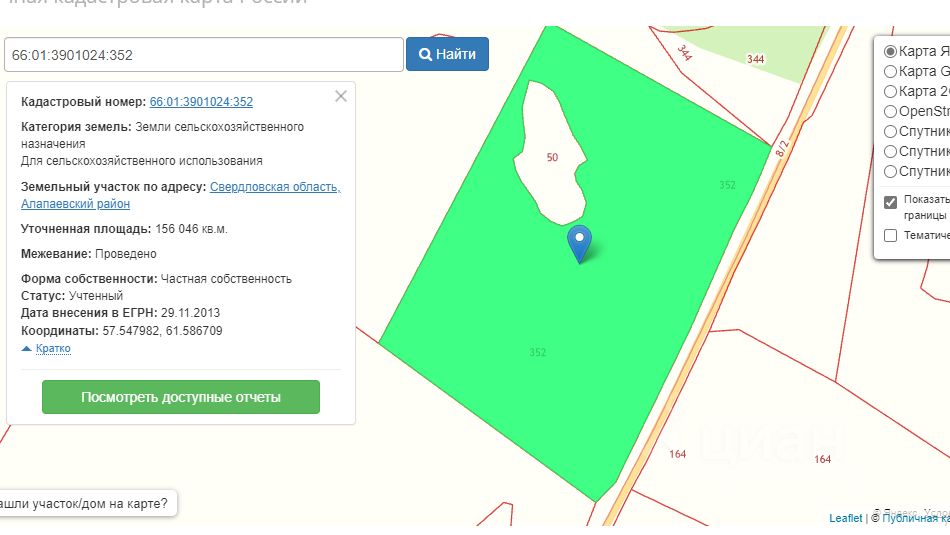Click Посмотреть доступные отчеты button

point(181,397)
